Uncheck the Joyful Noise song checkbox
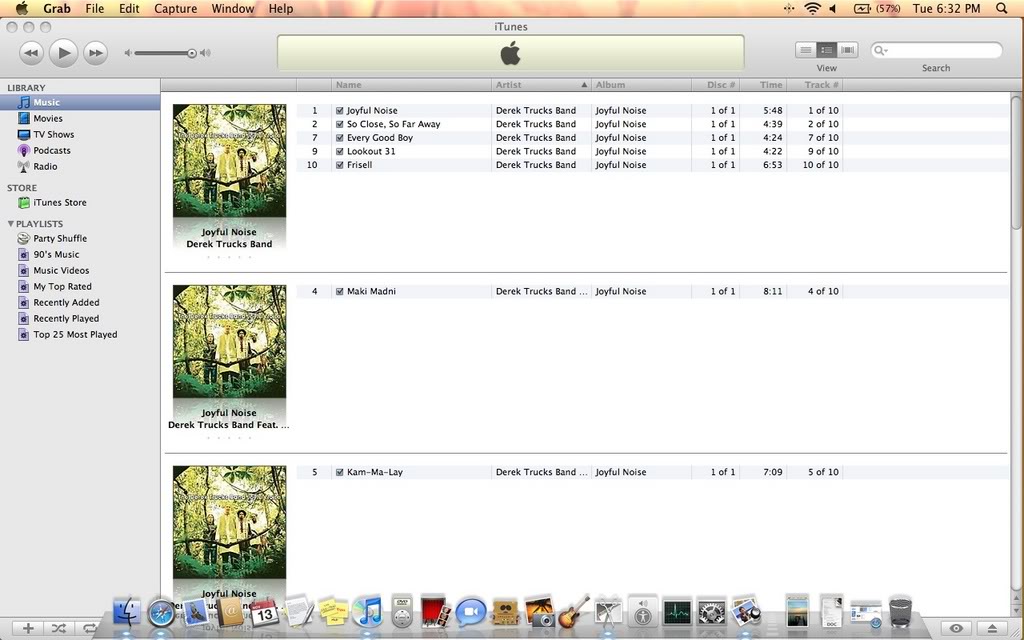This screenshot has height=640, width=1024. pos(340,110)
